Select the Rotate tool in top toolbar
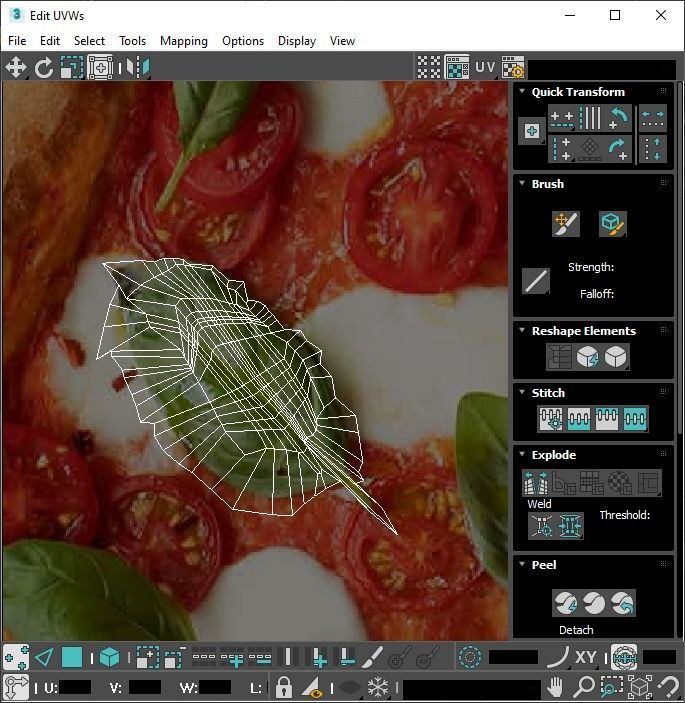Screen dimensions: 685x703 point(43,68)
